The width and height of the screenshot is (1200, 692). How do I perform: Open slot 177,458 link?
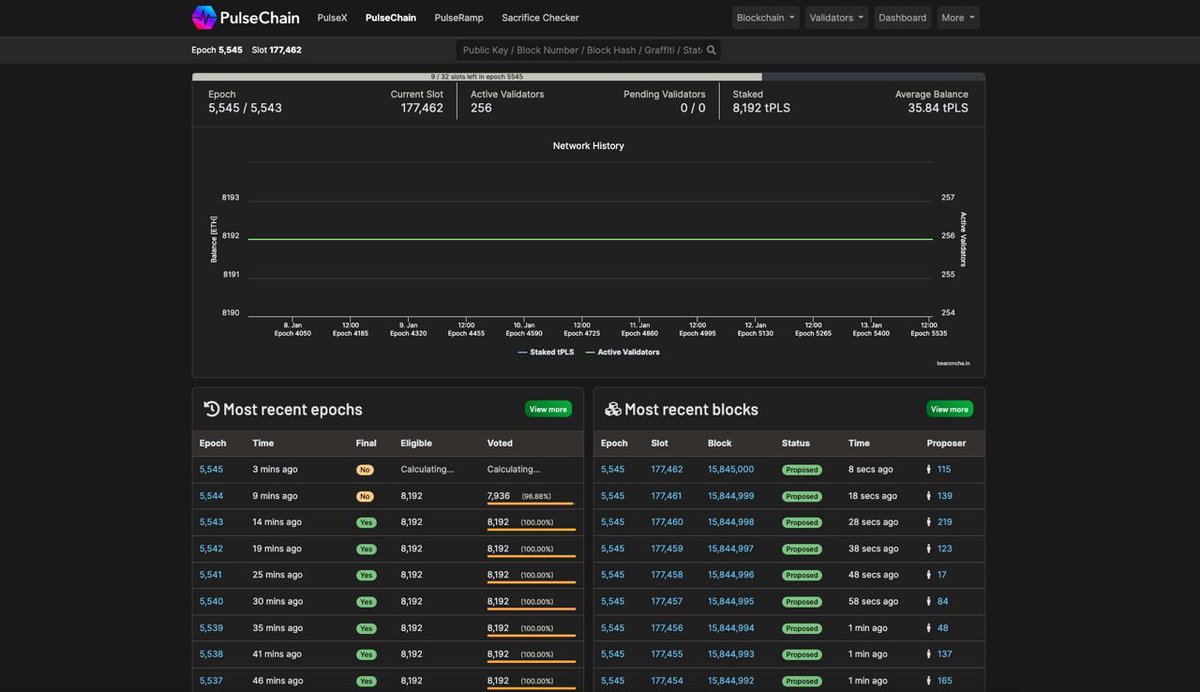pyautogui.click(x=667, y=575)
